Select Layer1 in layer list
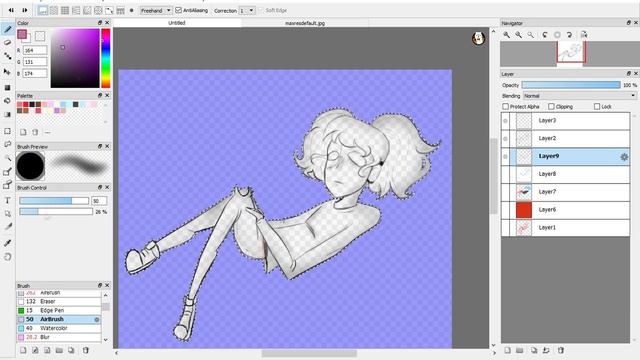The height and width of the screenshot is (360, 640). coord(565,227)
